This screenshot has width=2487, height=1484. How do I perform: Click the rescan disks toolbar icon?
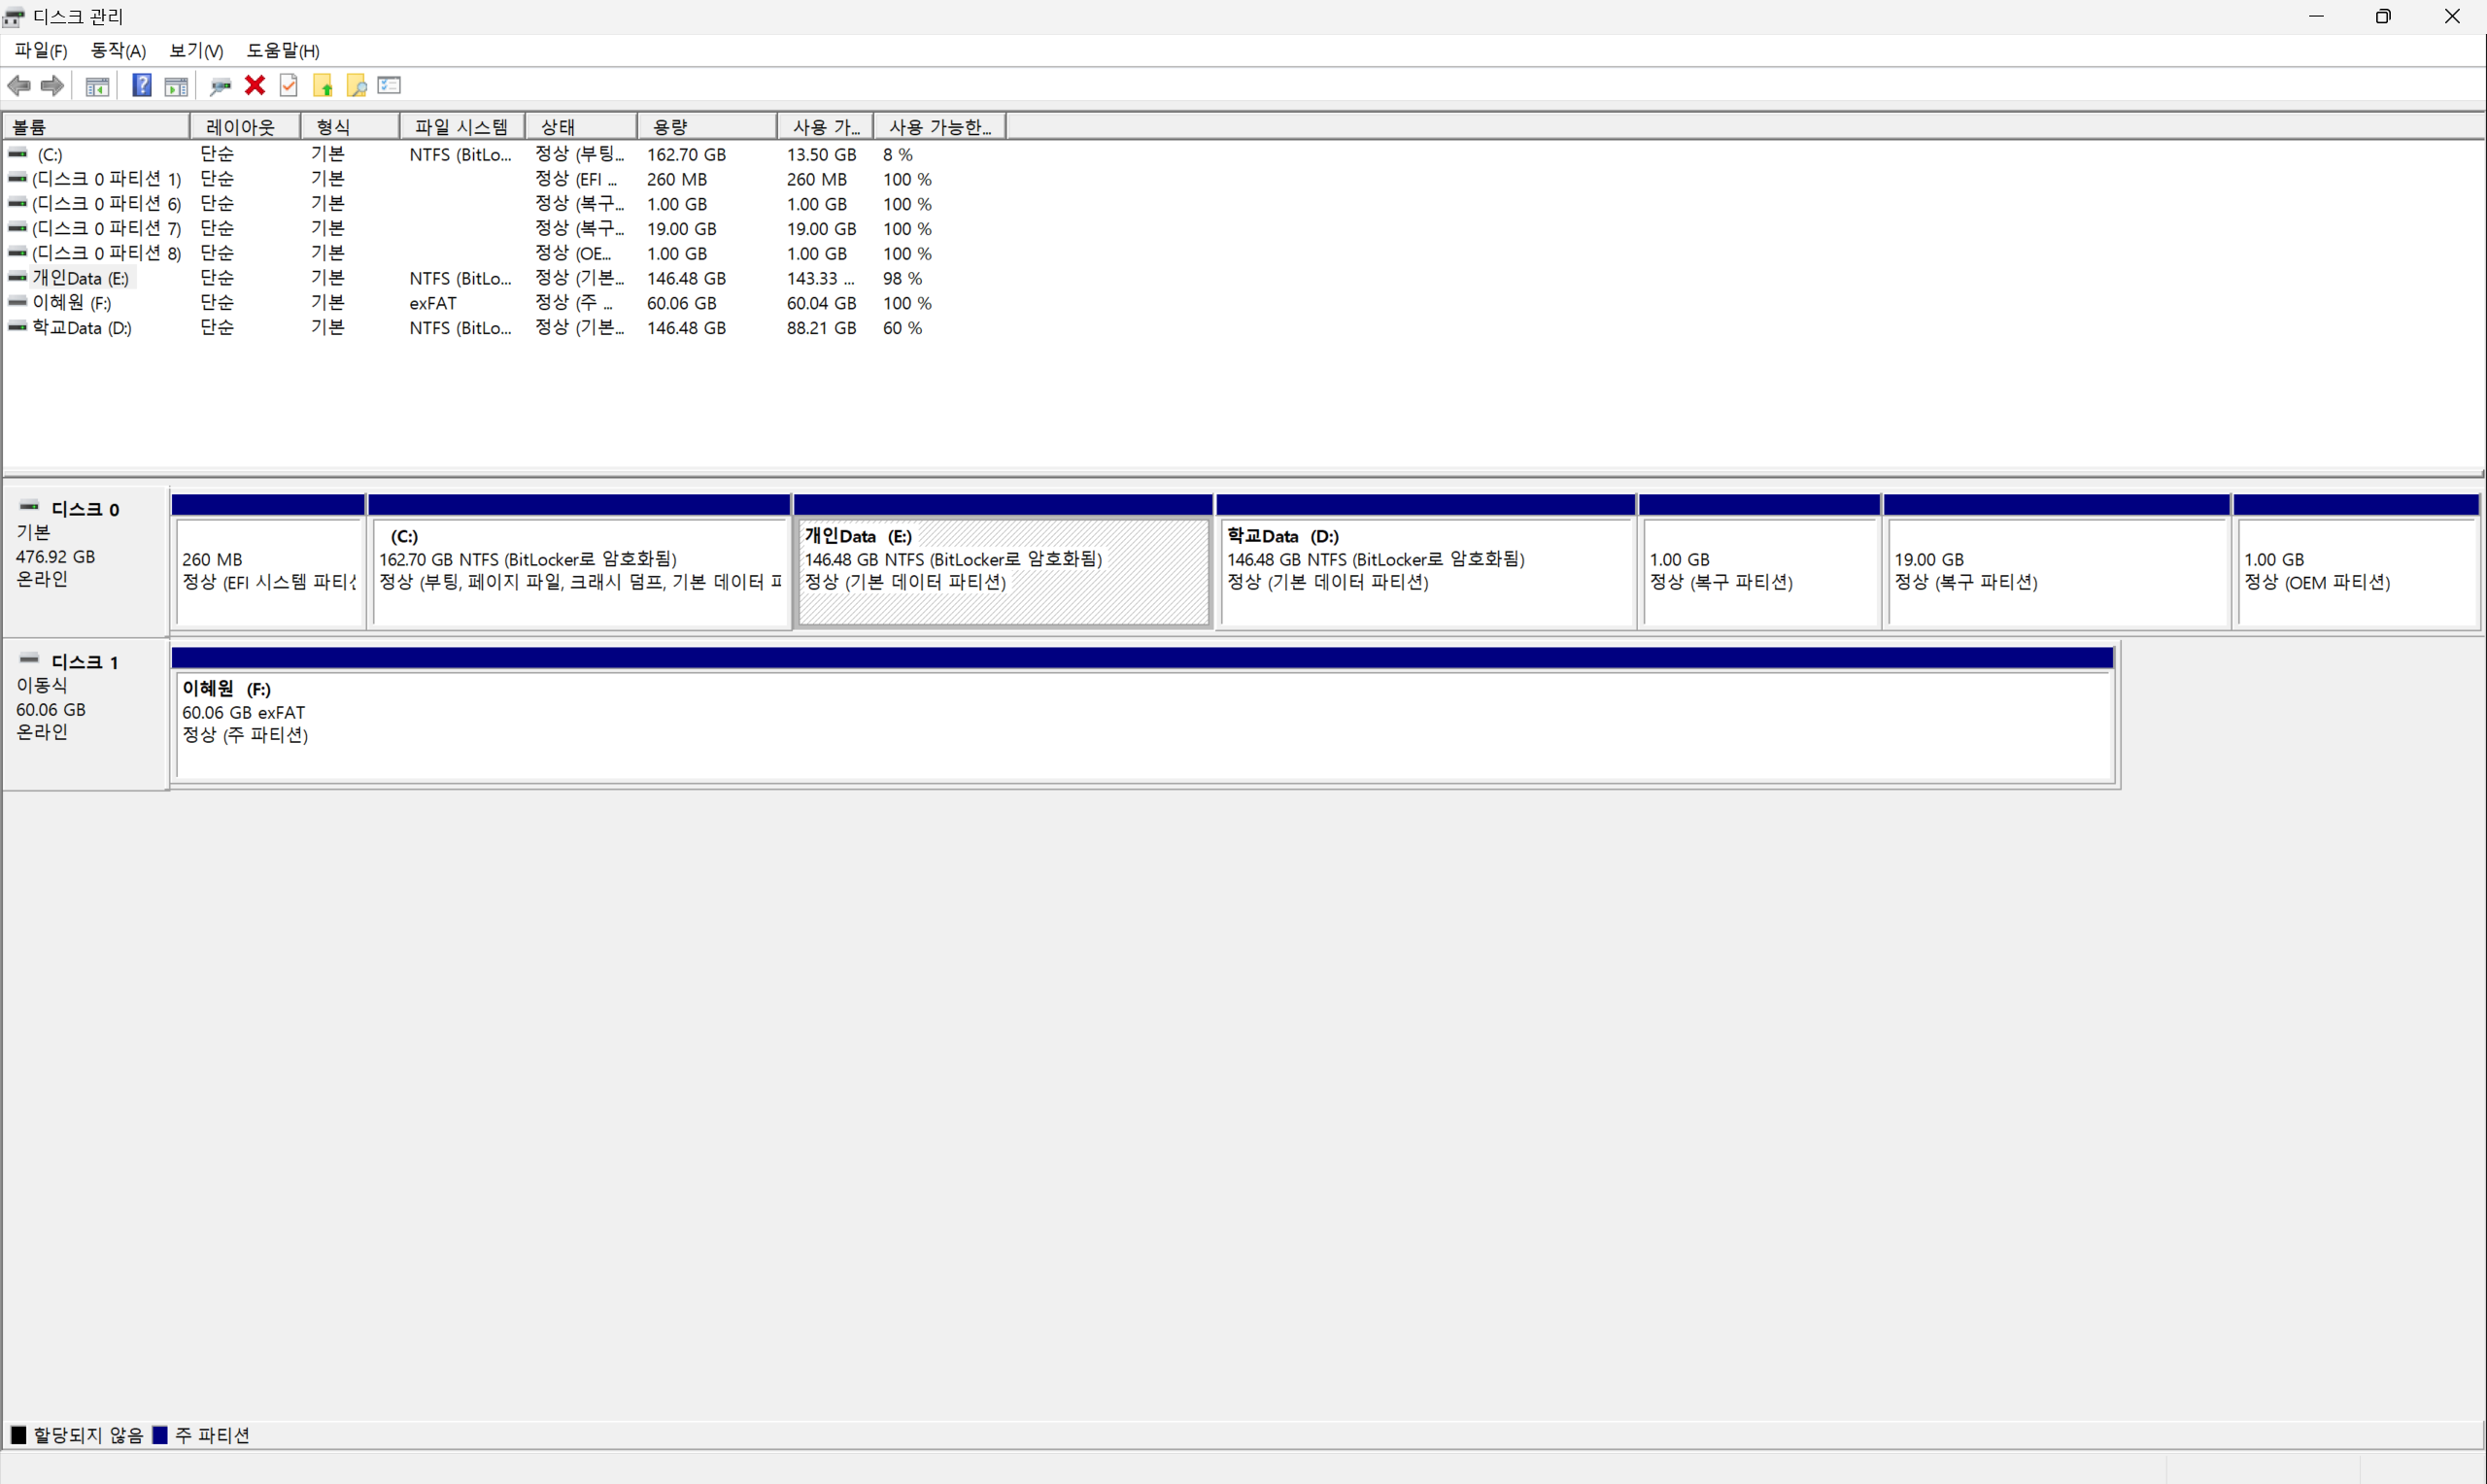[x=220, y=86]
